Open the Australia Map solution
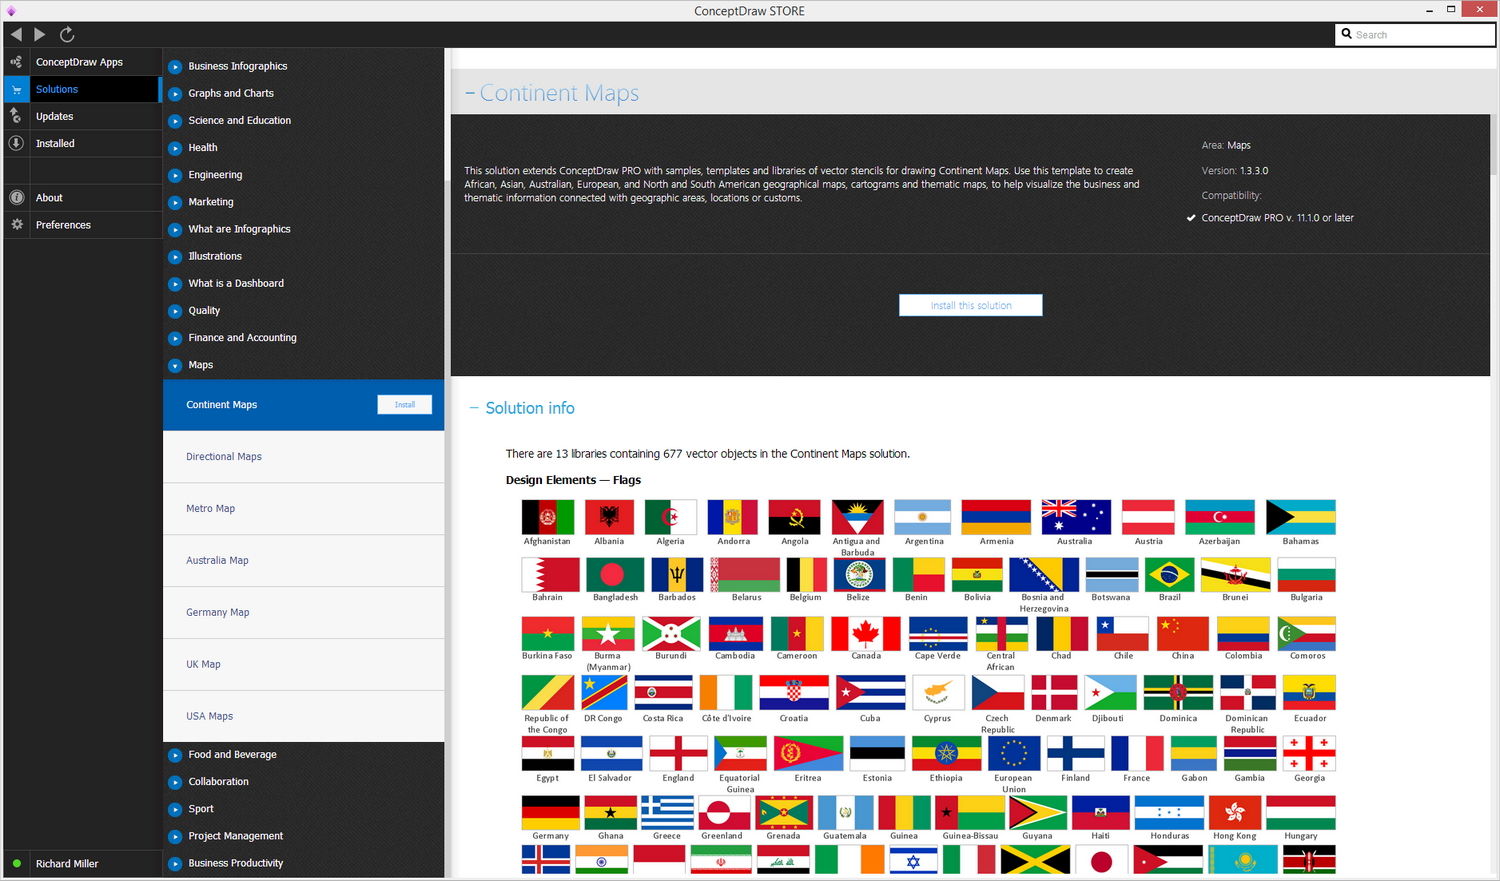Viewport: 1500px width, 881px height. click(x=303, y=561)
